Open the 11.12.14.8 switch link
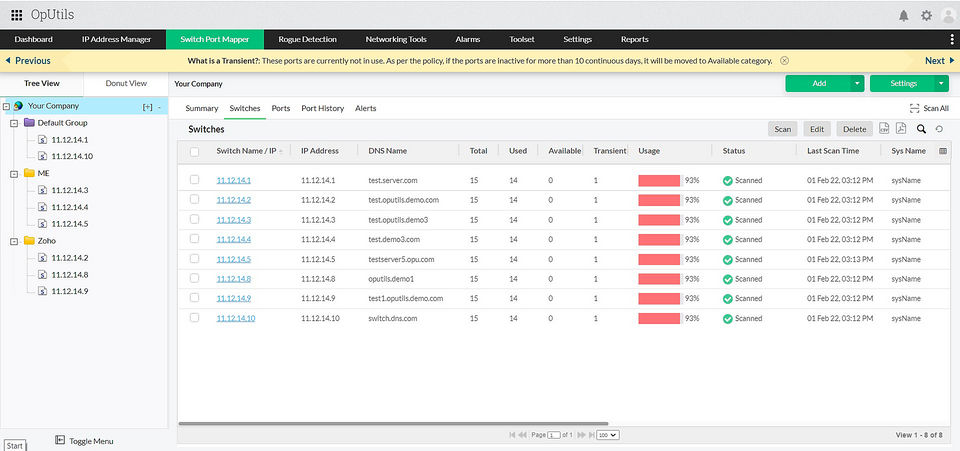Viewport: 960px width, 451px height. [x=234, y=279]
